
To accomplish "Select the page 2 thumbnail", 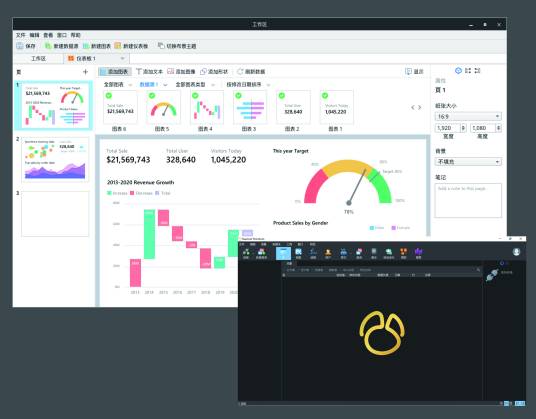I will 55,160.
